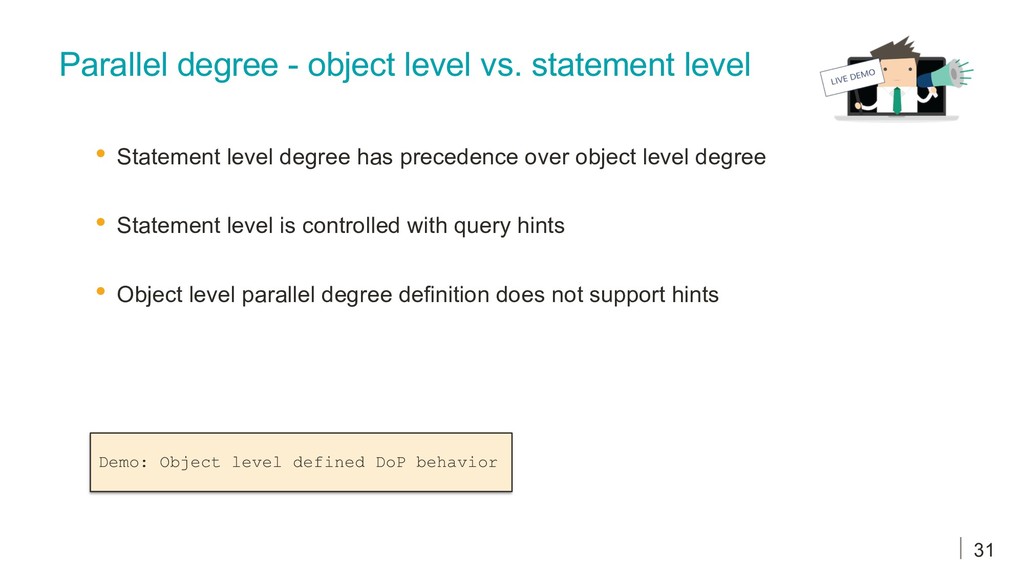
Task: Click the orange bullet before 'Statement level degree'
Action: 101,154
